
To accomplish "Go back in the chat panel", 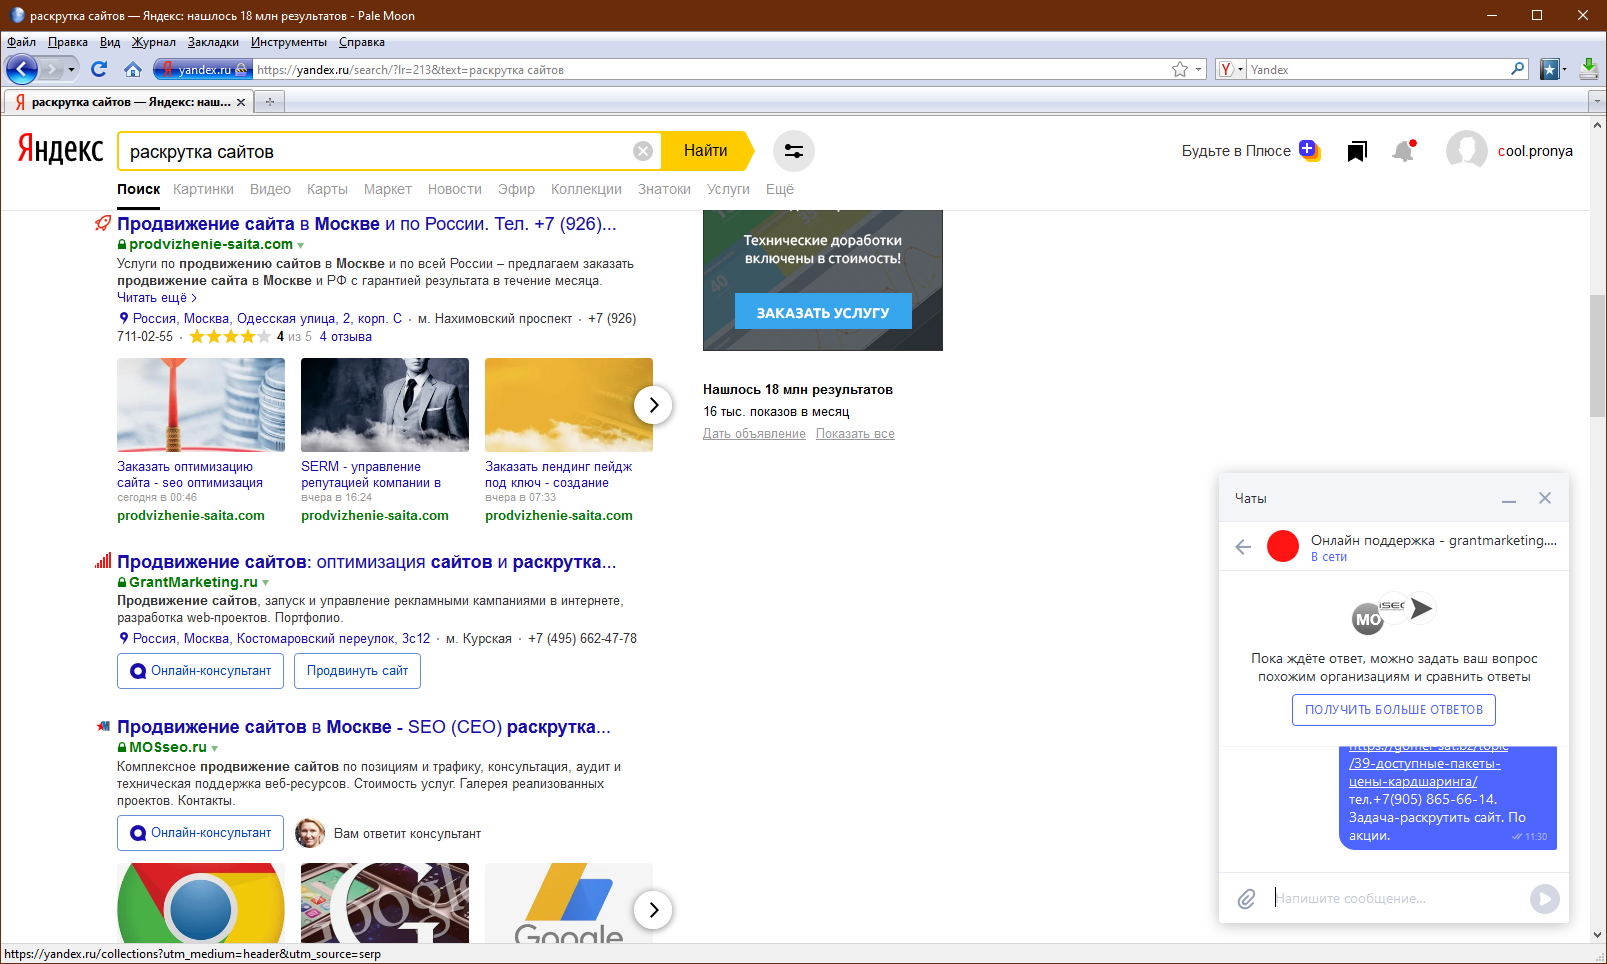I will 1243,547.
